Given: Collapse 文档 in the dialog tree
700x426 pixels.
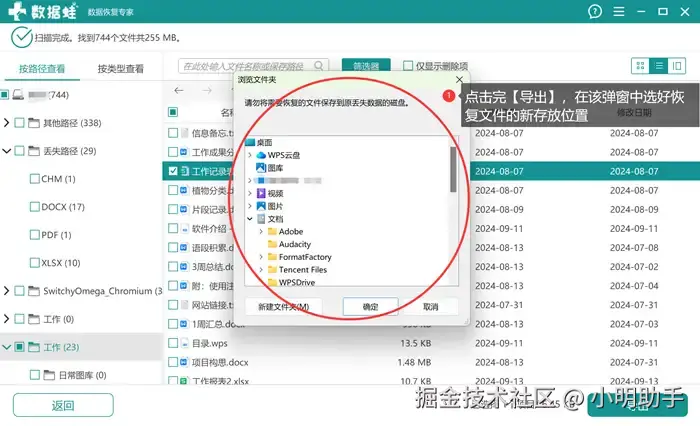Looking at the screenshot, I should click(x=250, y=219).
